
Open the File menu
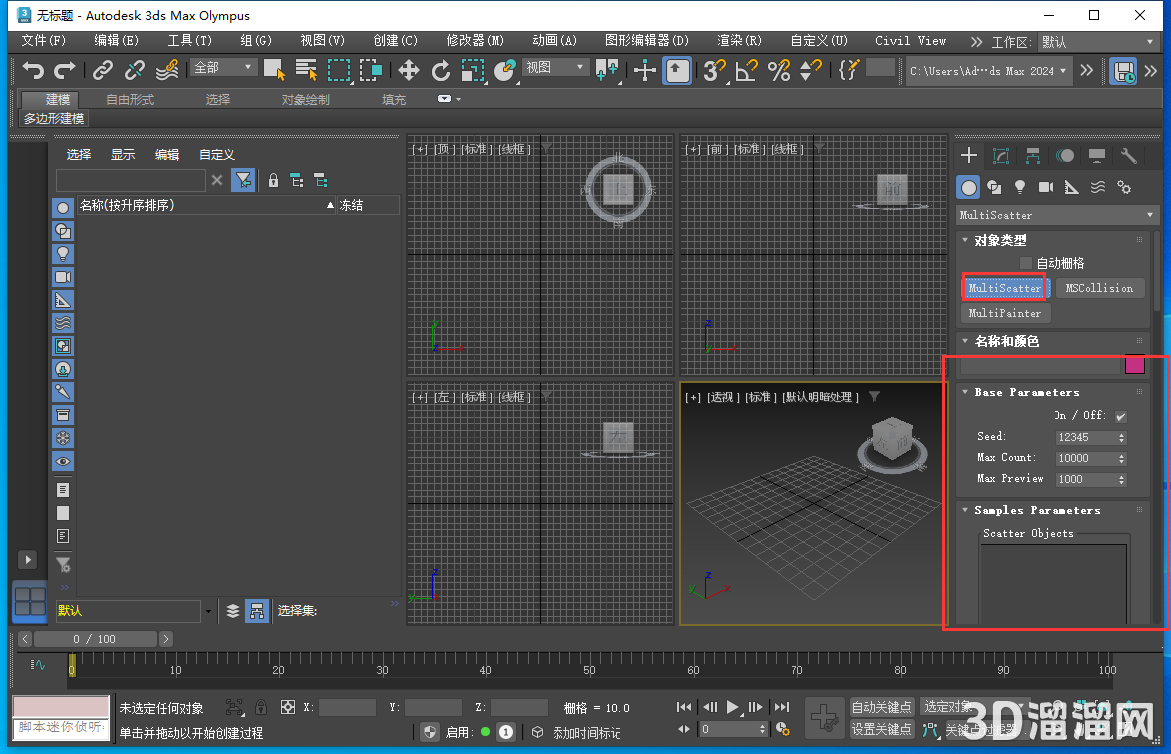pos(43,40)
